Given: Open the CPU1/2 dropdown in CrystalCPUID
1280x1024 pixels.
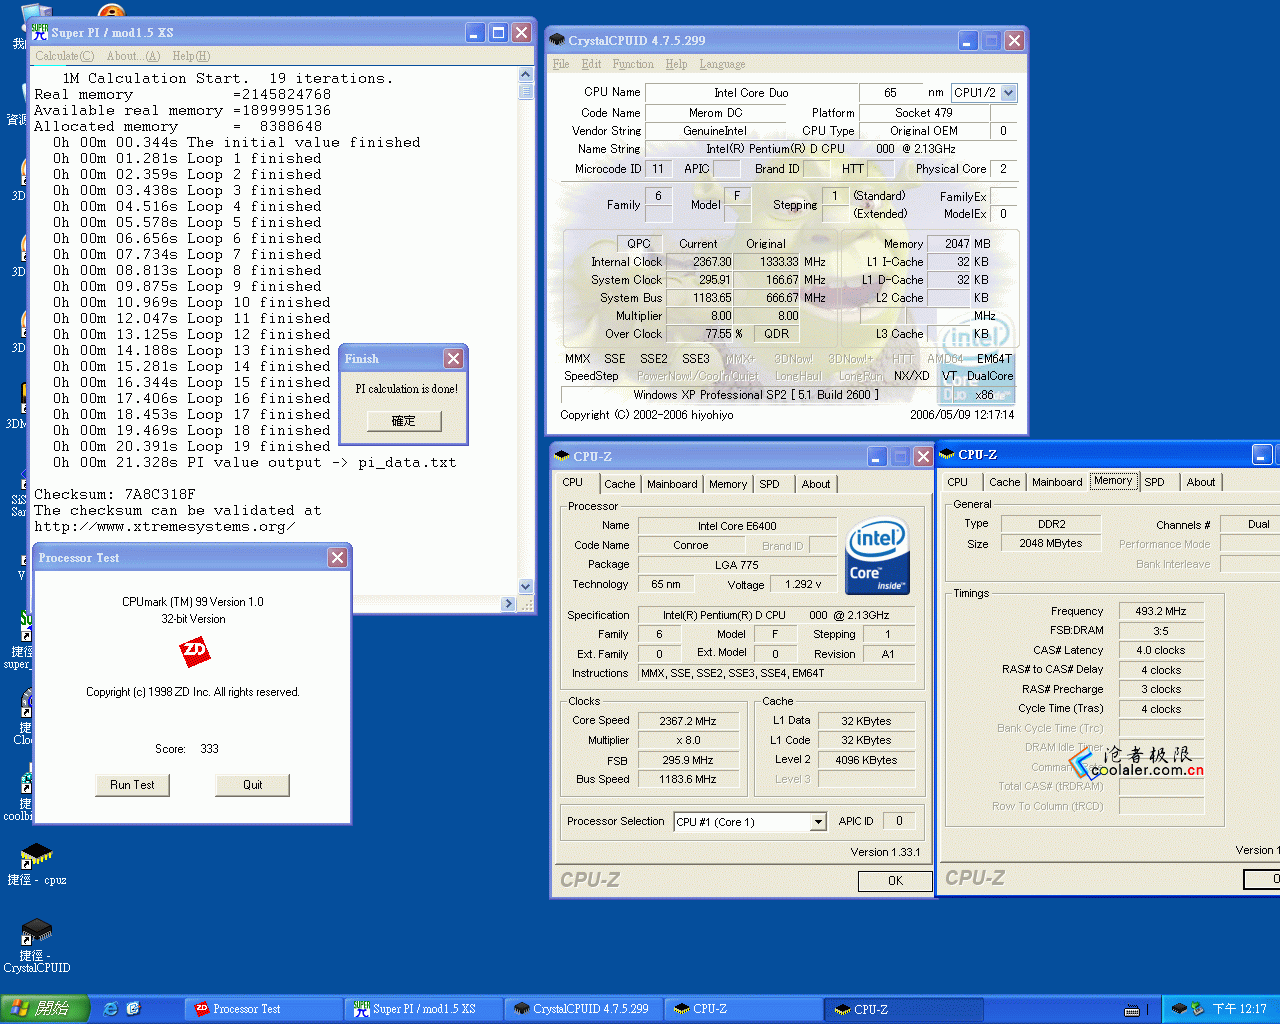Looking at the screenshot, I should [1008, 92].
